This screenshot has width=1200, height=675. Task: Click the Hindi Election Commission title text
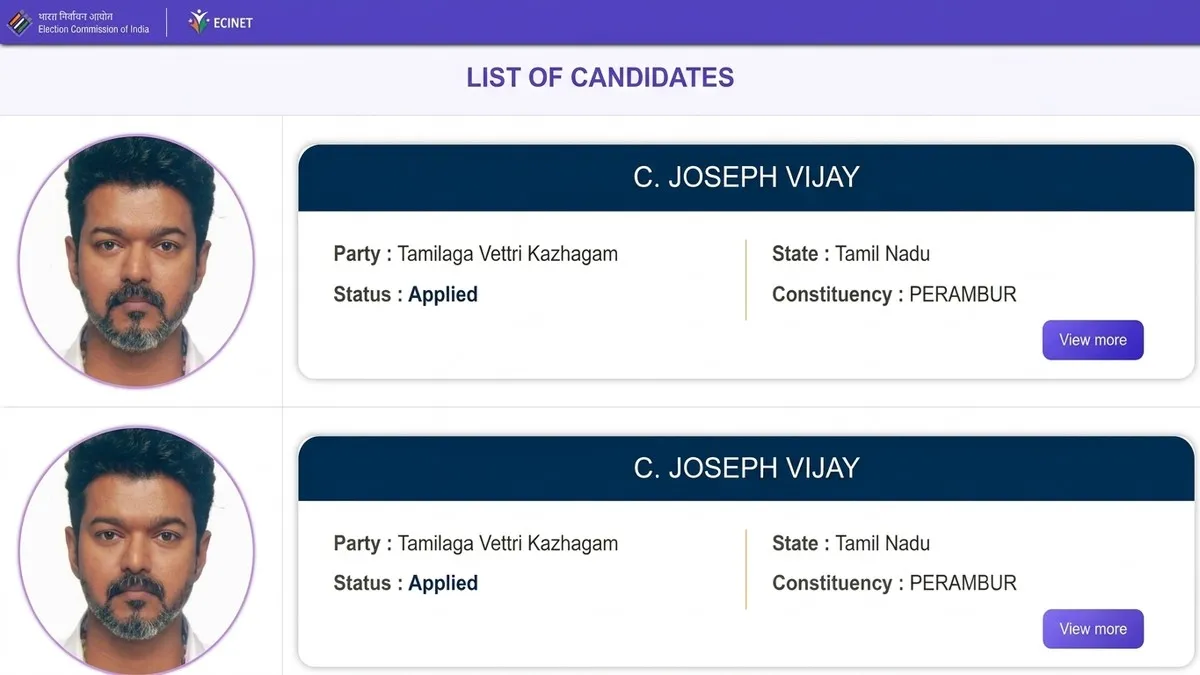76,16
